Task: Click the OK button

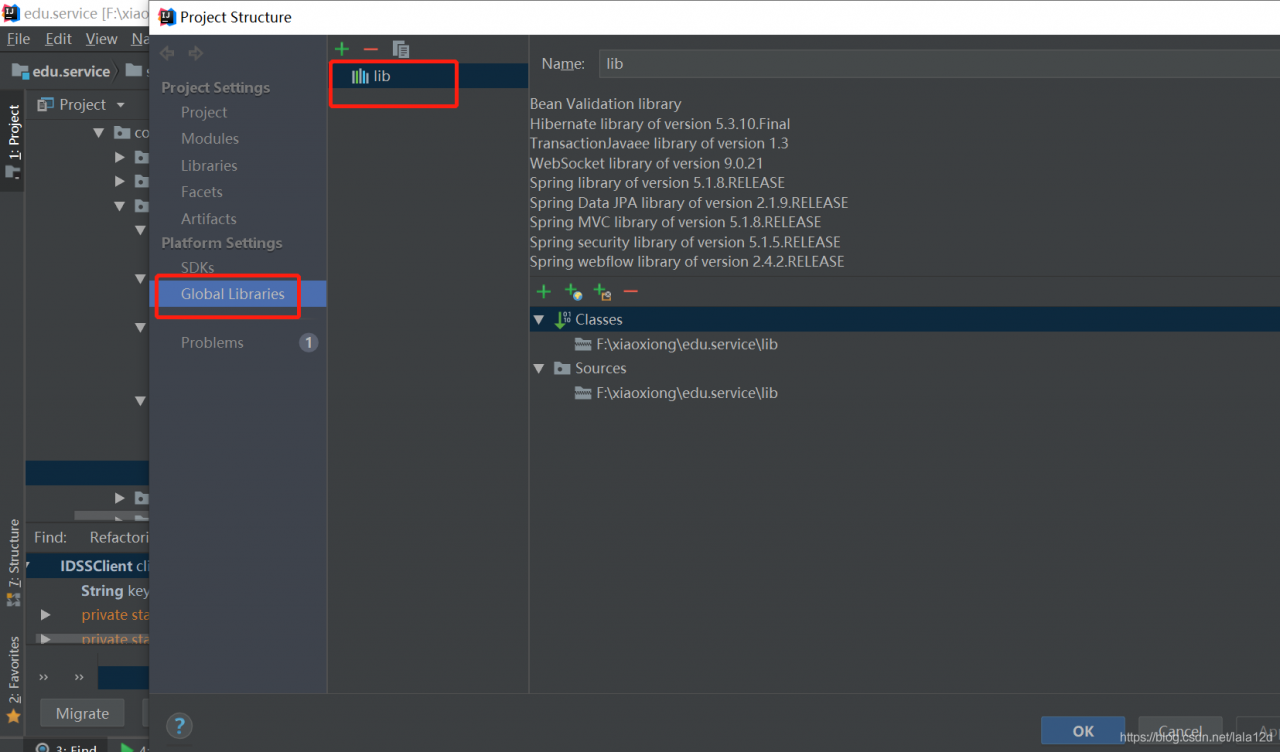Action: pyautogui.click(x=1083, y=731)
